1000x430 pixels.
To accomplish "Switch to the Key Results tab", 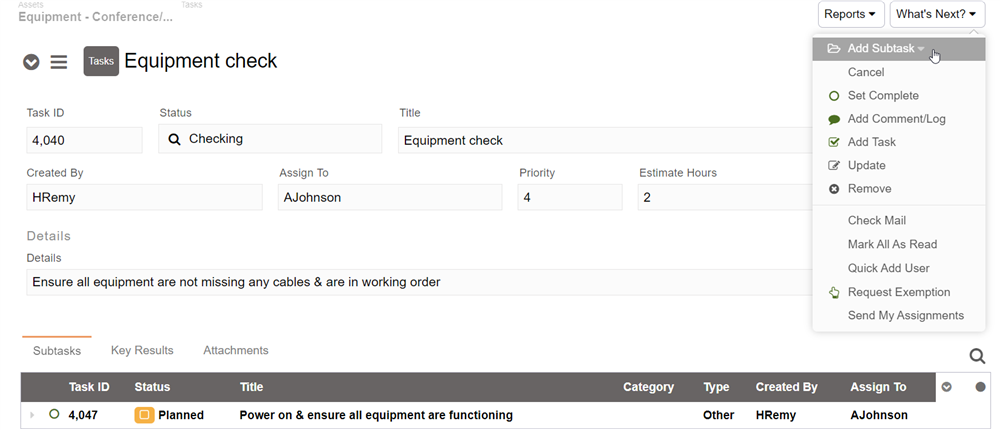I will (142, 351).
